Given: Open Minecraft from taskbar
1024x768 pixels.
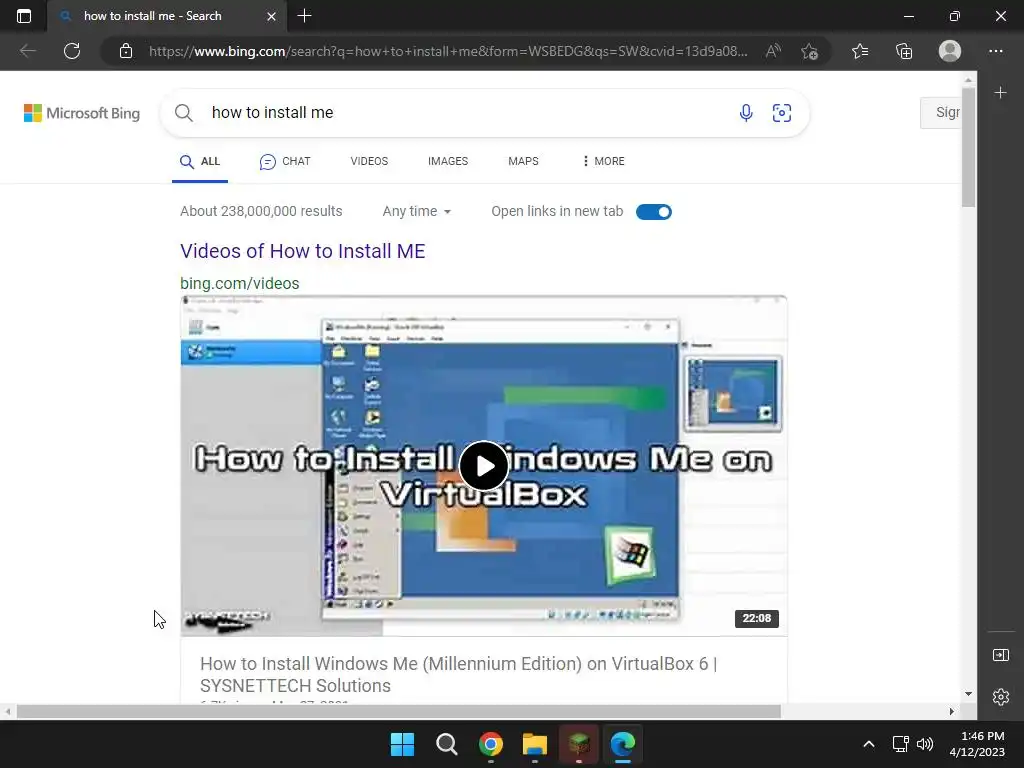Looking at the screenshot, I should 579,744.
